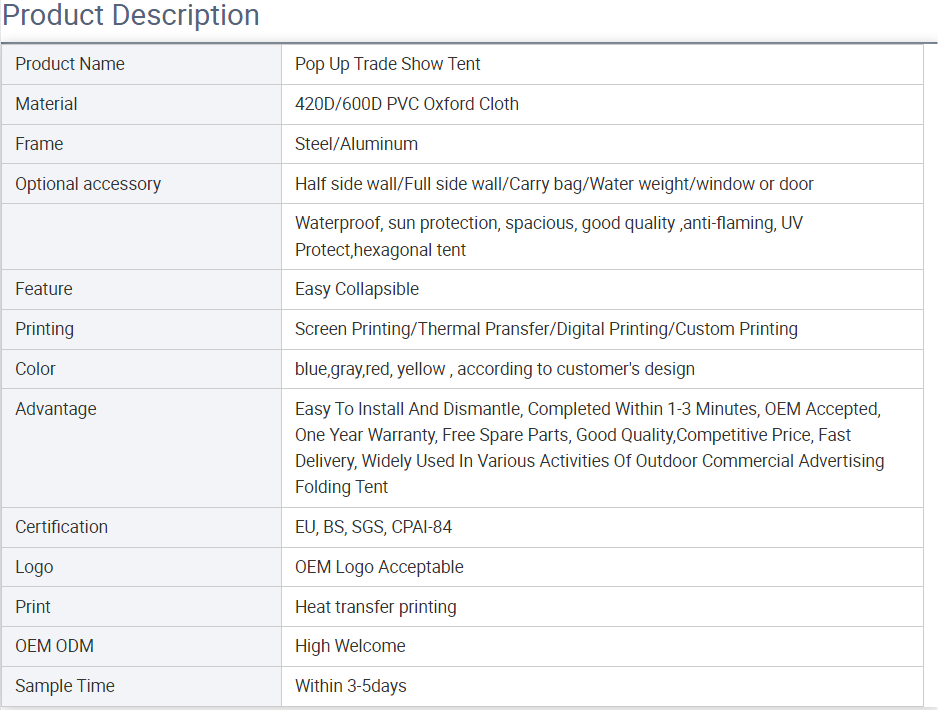
Task: Click the value 420D/600D PVC Oxford Cloth
Action: 407,104
